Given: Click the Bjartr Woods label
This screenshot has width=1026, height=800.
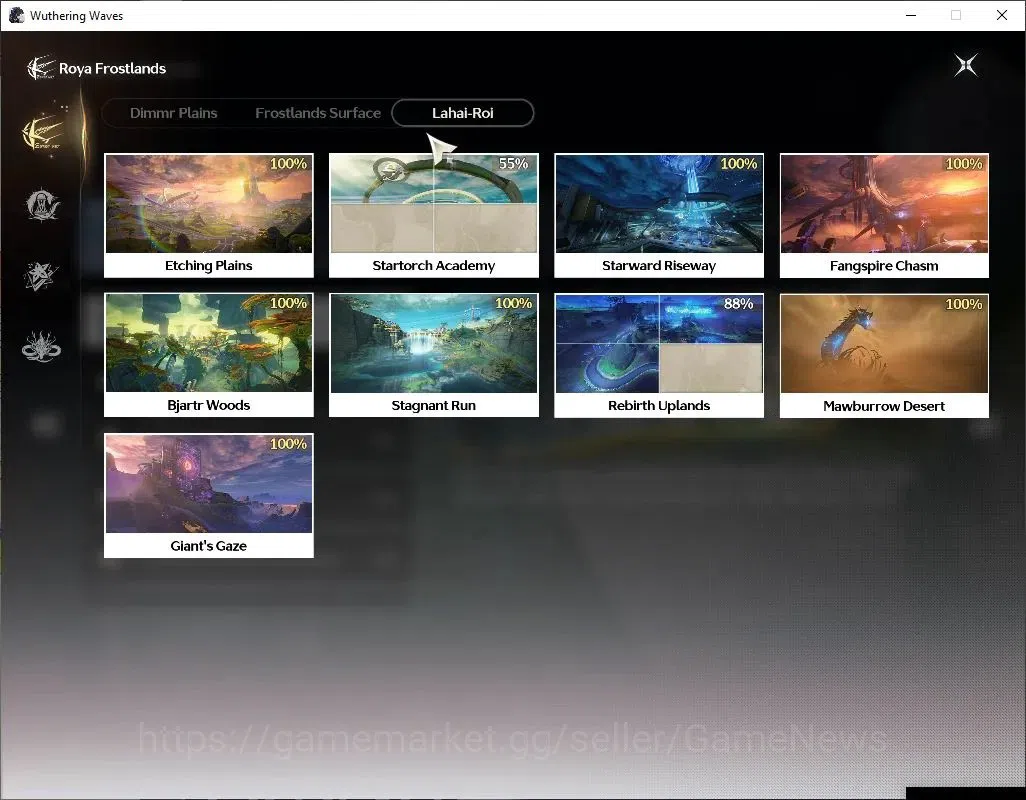Looking at the screenshot, I should coord(209,406).
